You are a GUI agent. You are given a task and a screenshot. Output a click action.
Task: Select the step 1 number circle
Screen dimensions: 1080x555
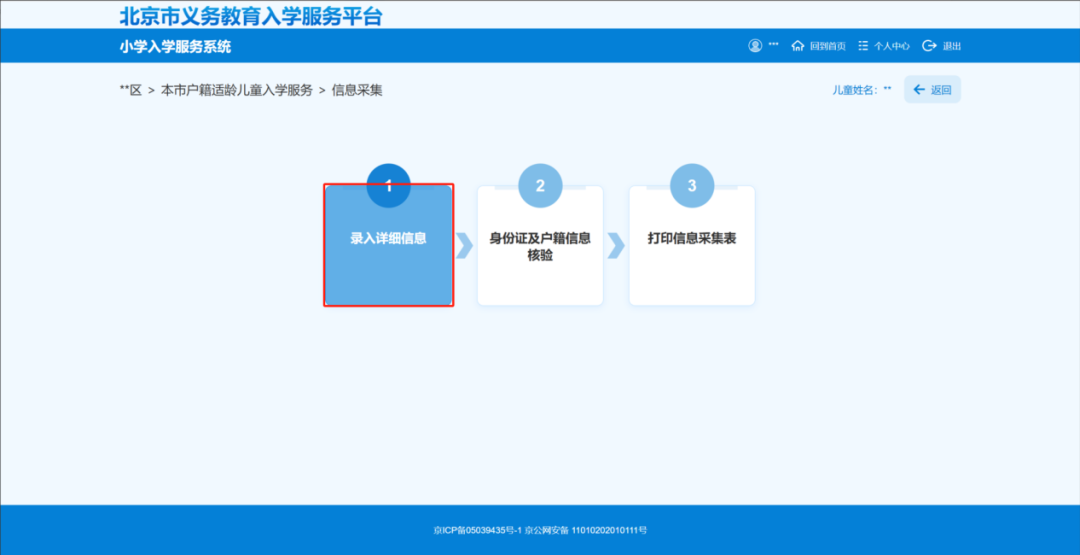388,185
